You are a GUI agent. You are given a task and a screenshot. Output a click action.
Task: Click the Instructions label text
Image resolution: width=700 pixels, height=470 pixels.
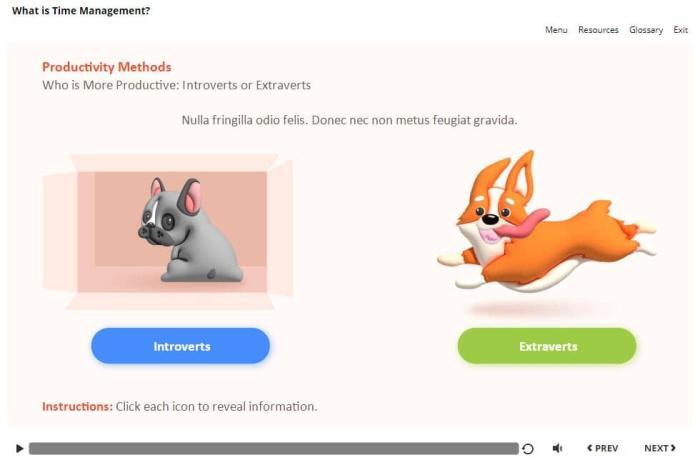(77, 407)
